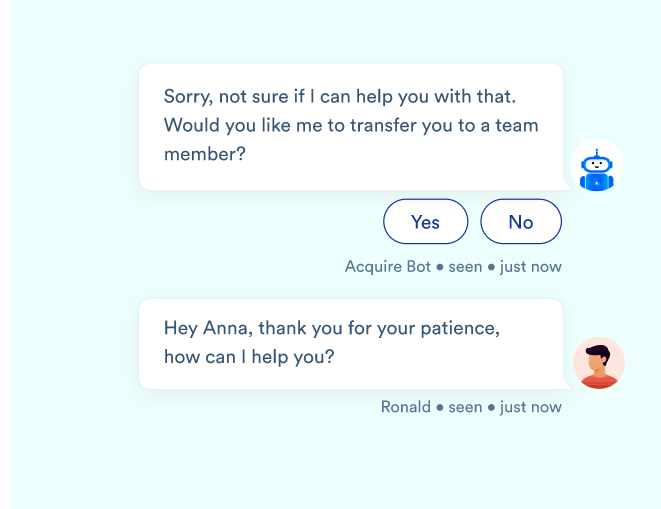Click "seen" status under the bot message
661x509 pixels.
click(x=465, y=267)
